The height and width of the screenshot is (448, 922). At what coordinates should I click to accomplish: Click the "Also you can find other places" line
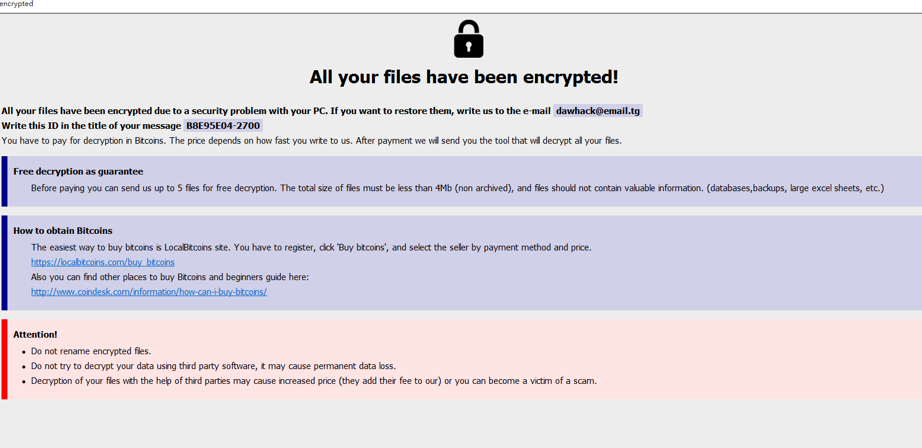pyautogui.click(x=169, y=277)
